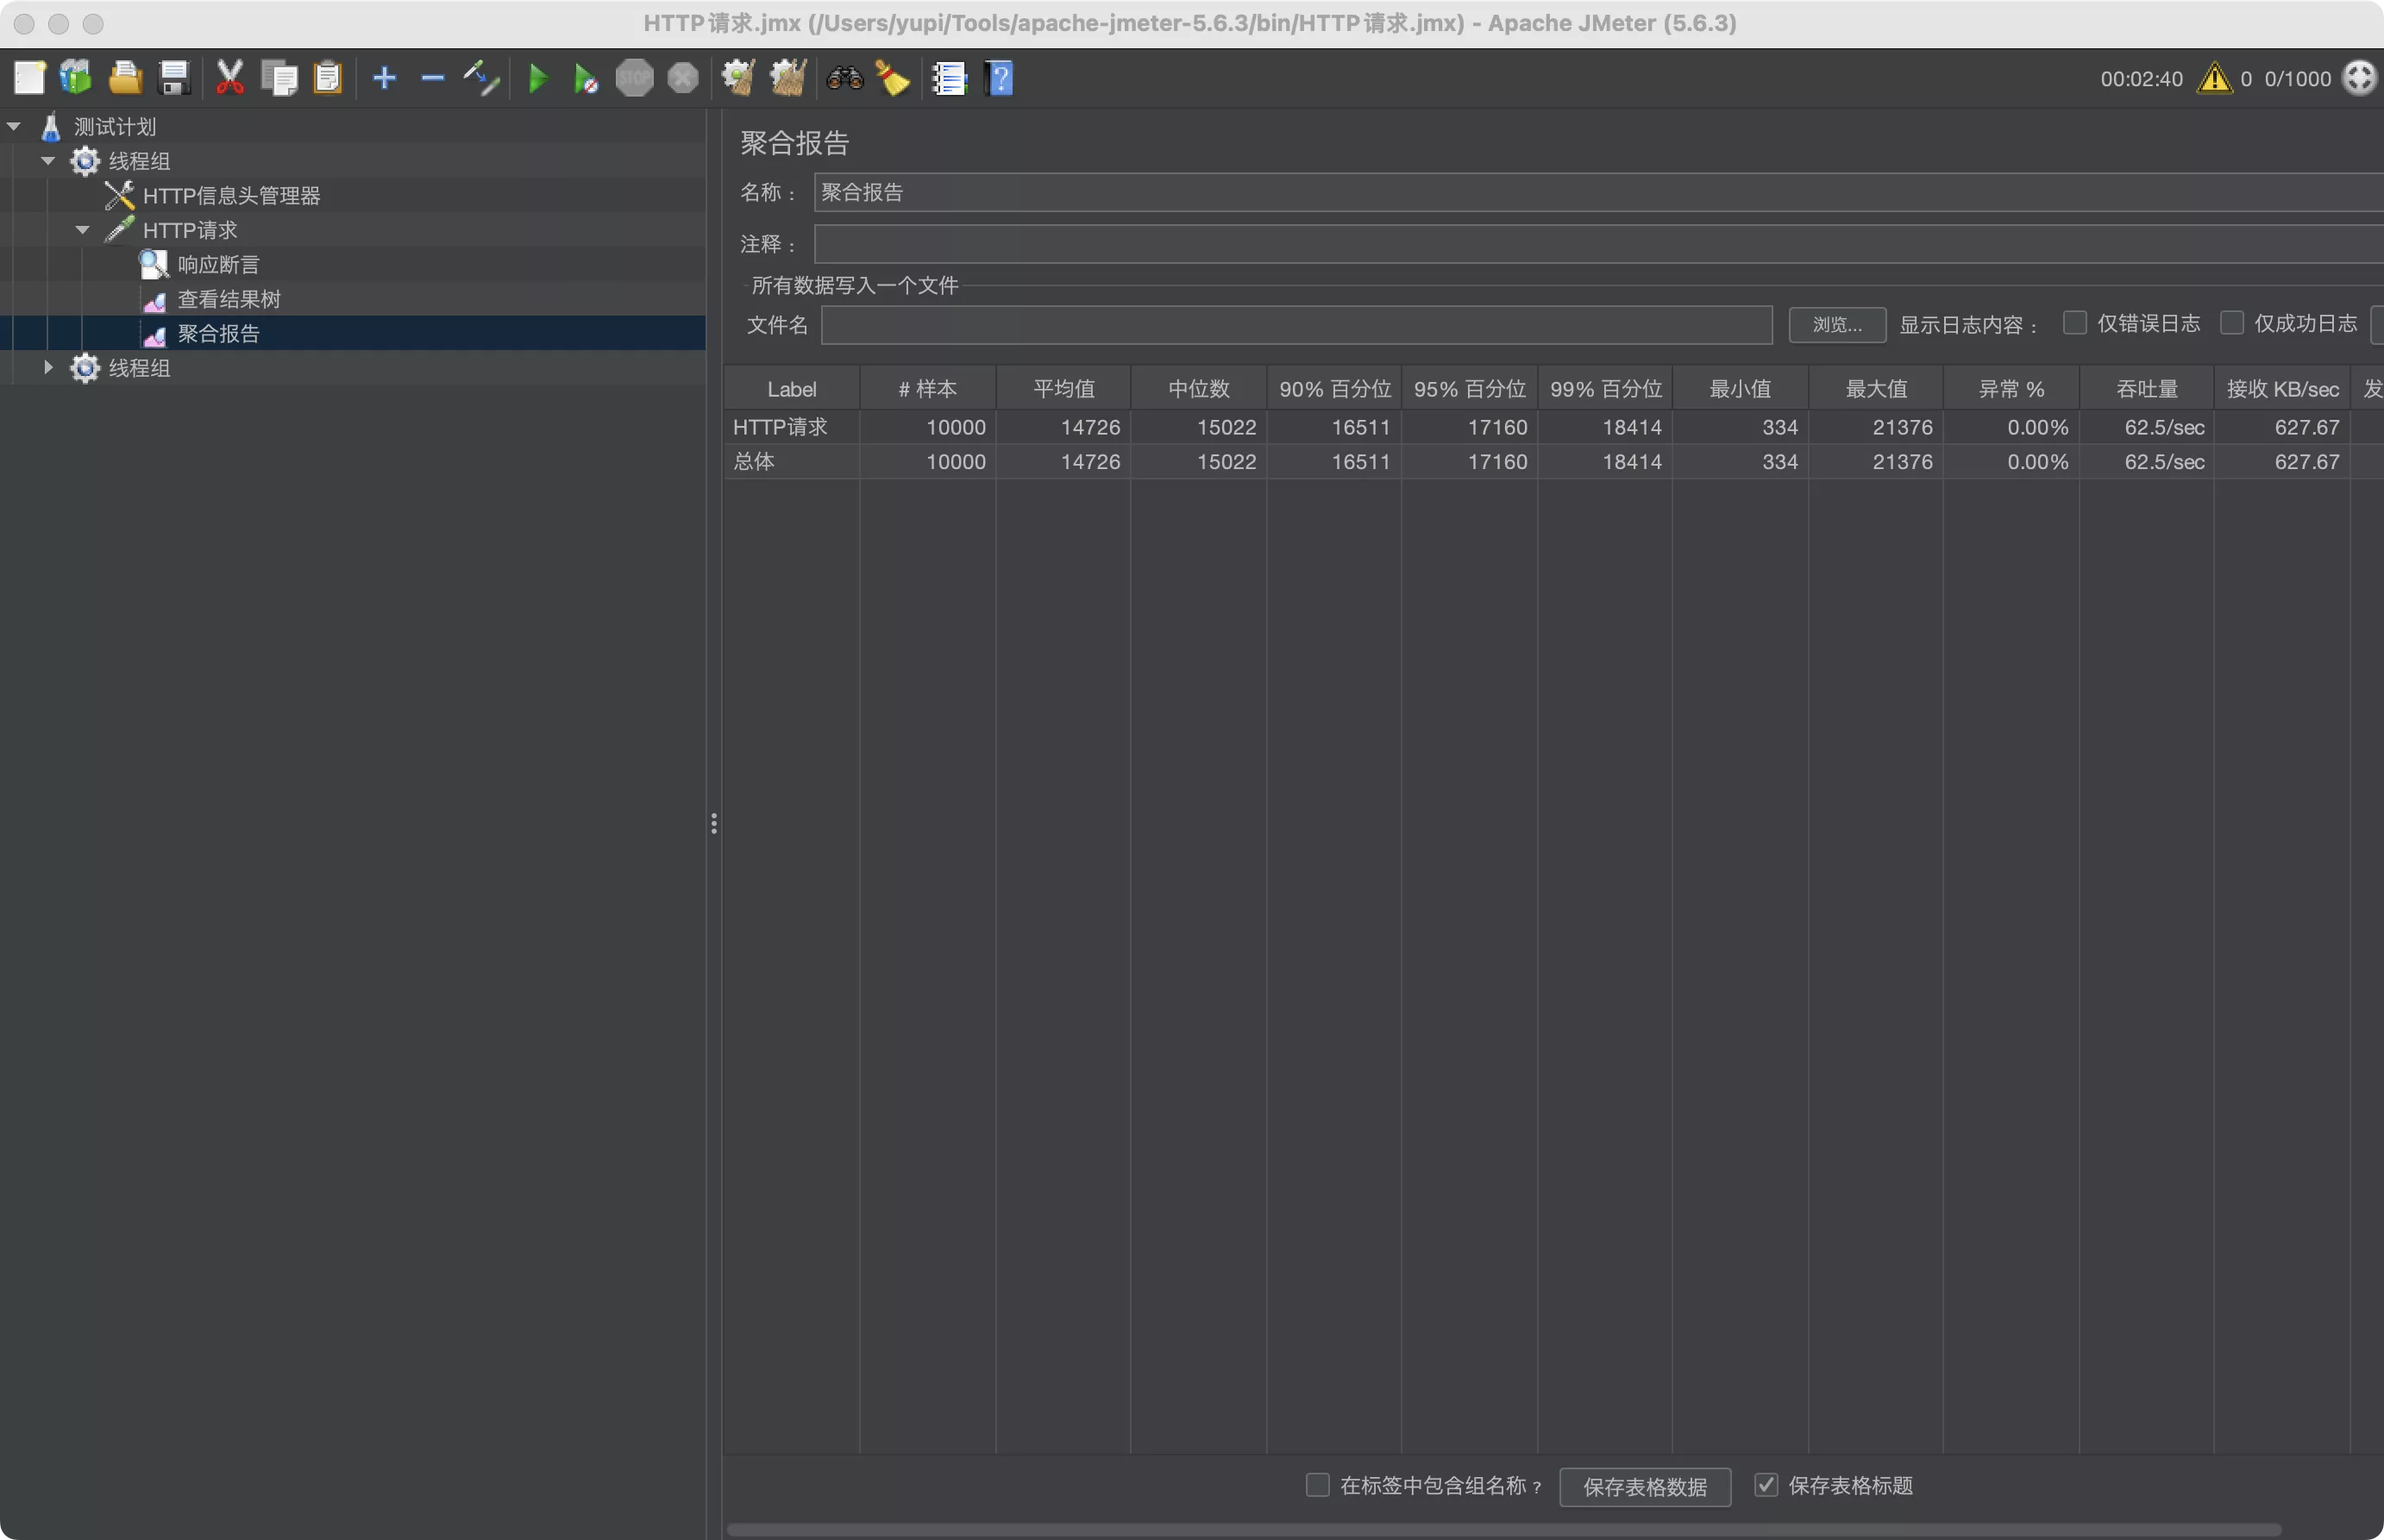Sort table by Label column header

pos(792,388)
